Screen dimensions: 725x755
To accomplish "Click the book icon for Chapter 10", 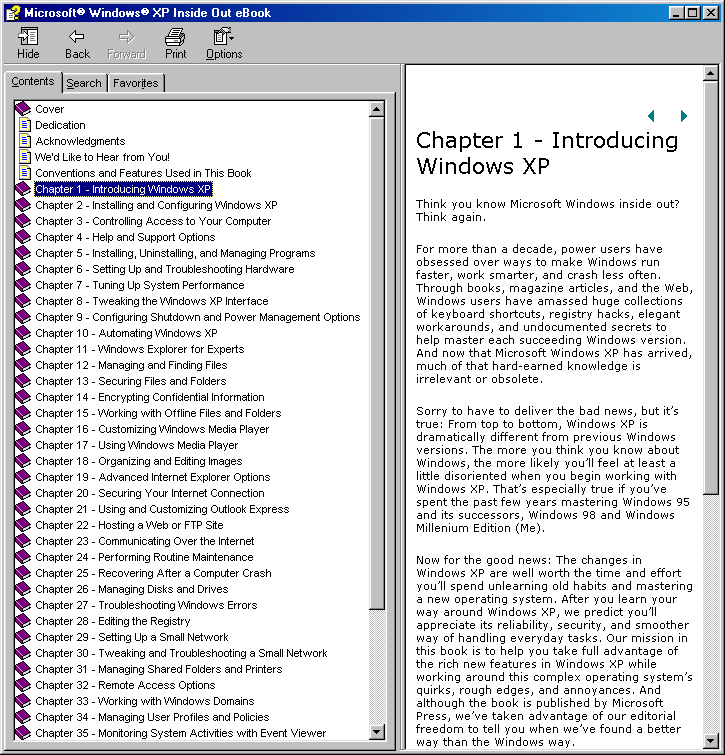I will (x=23, y=333).
